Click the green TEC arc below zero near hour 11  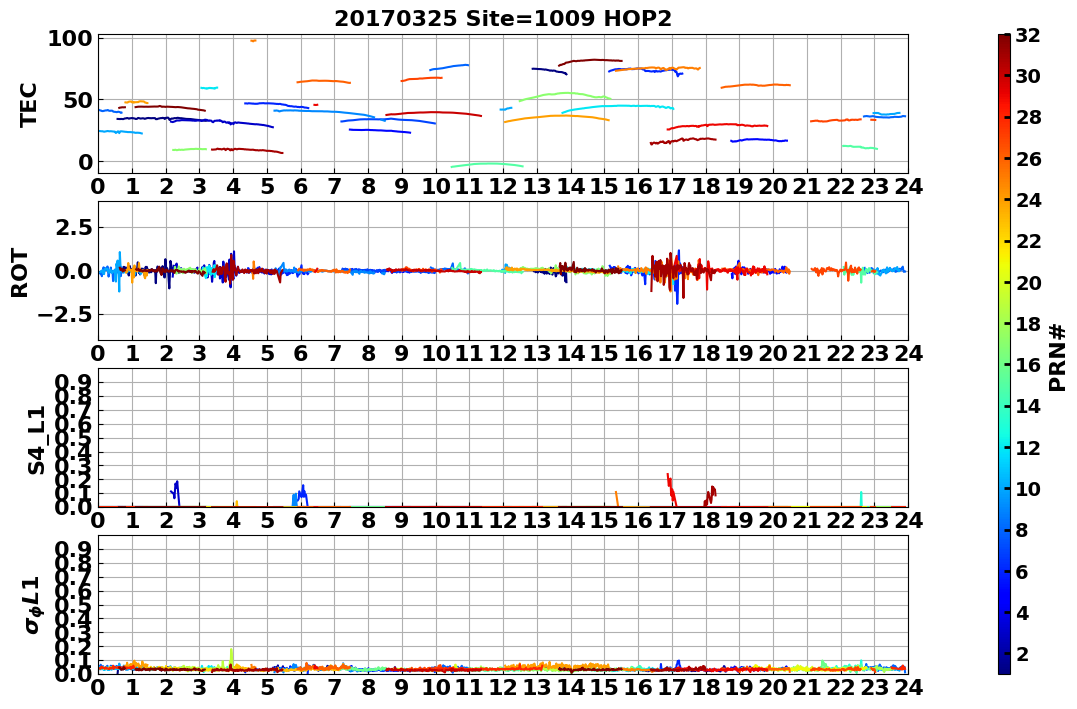(x=487, y=165)
